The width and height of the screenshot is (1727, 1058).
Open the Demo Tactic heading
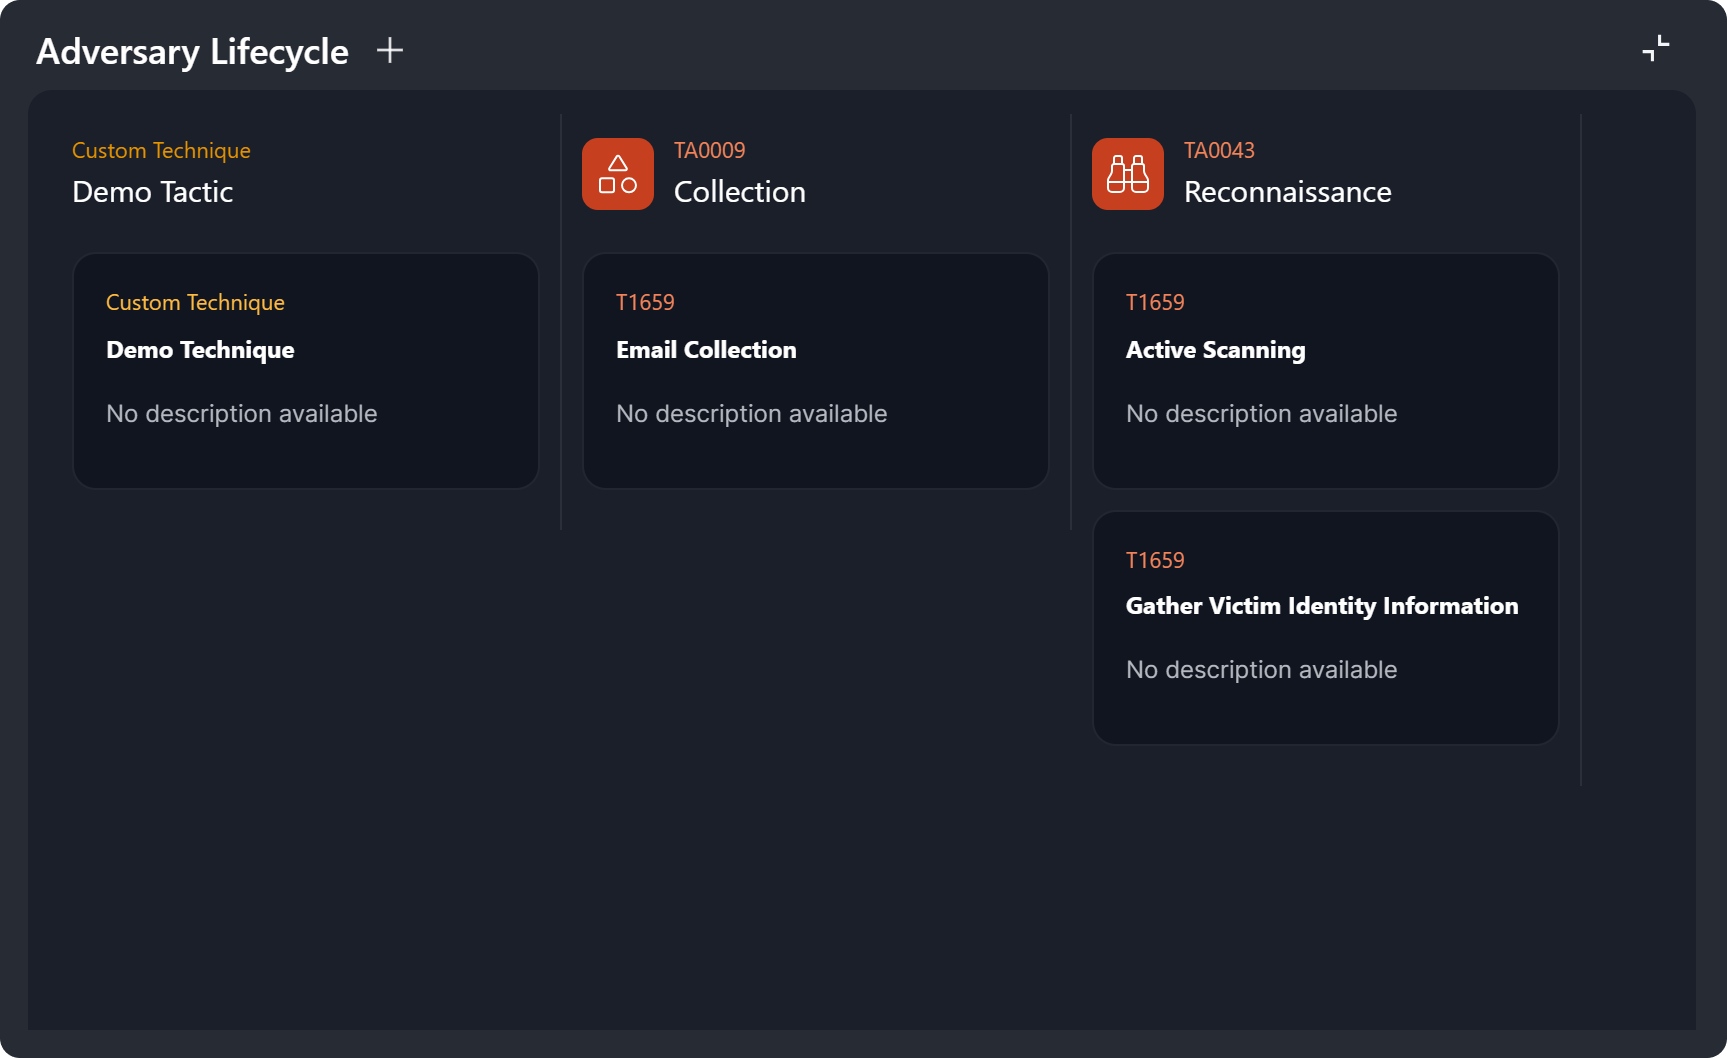click(x=152, y=192)
